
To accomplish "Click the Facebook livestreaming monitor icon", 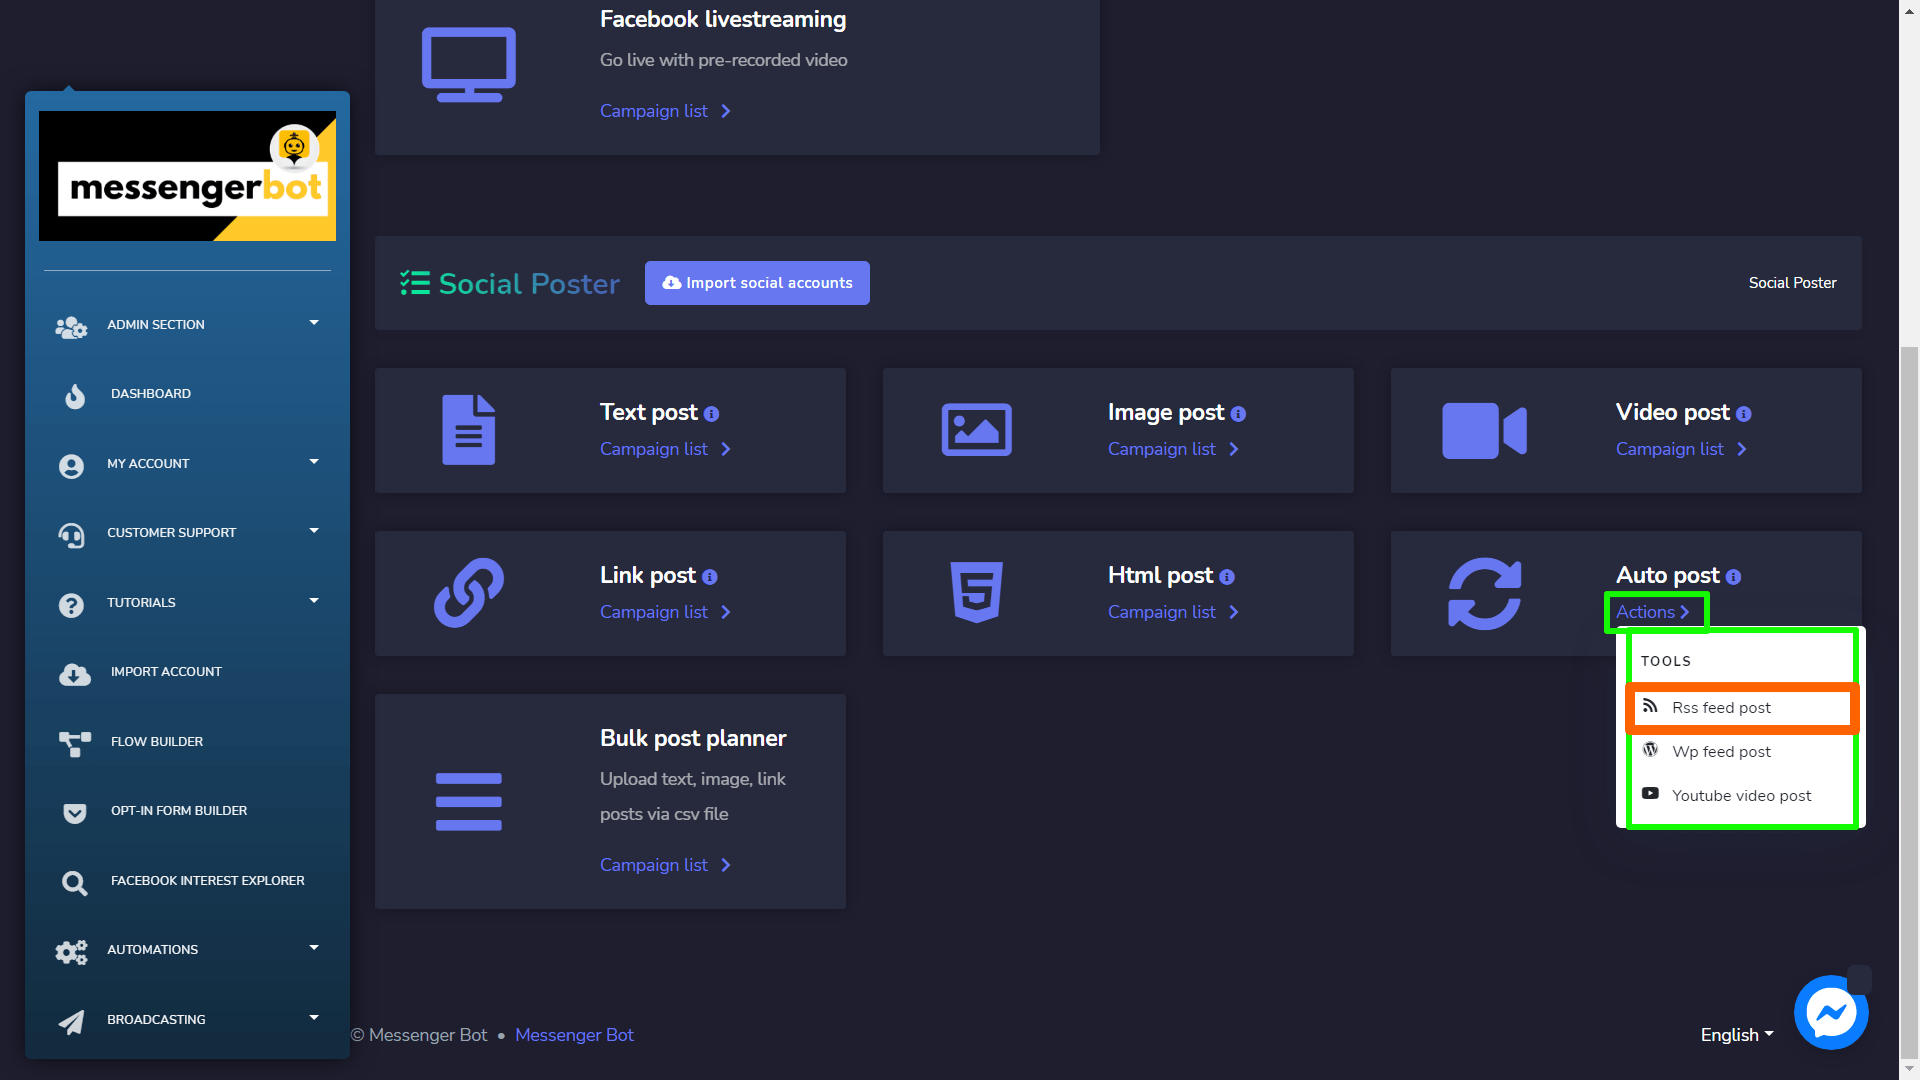I will click(x=469, y=65).
